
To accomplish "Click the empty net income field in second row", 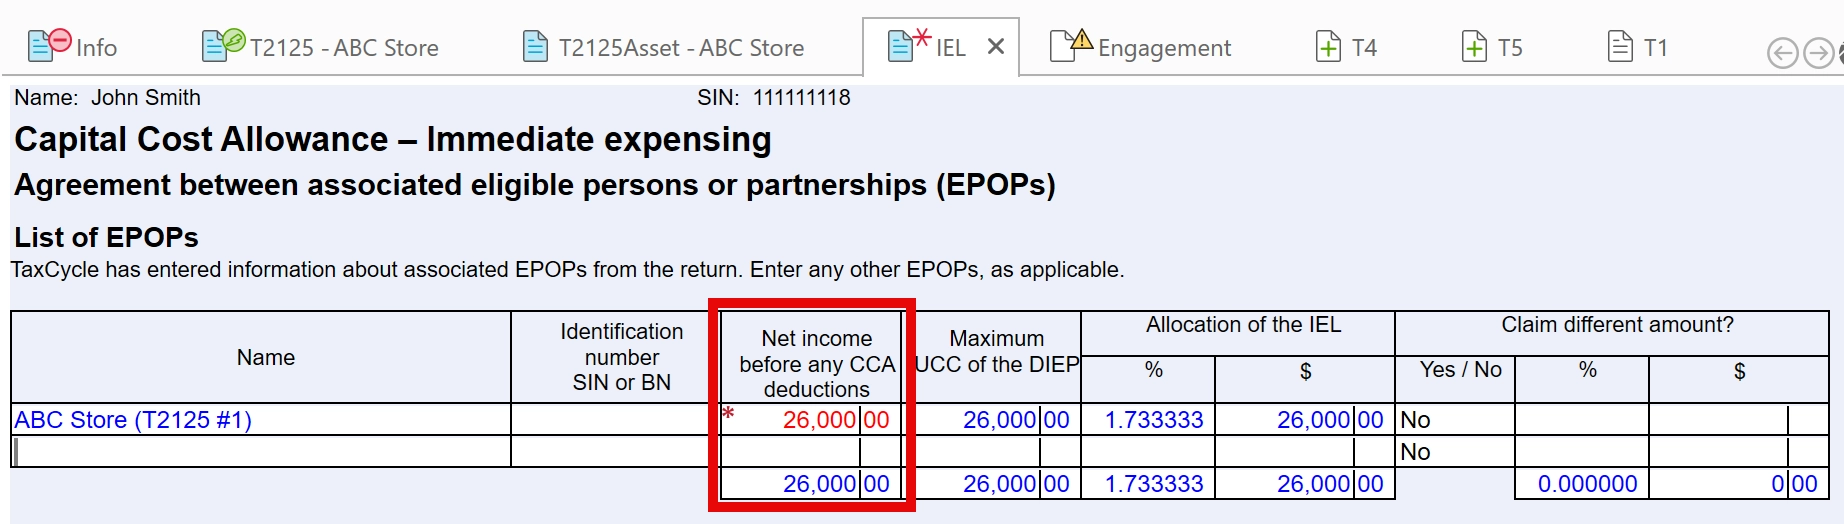I will coord(812,452).
